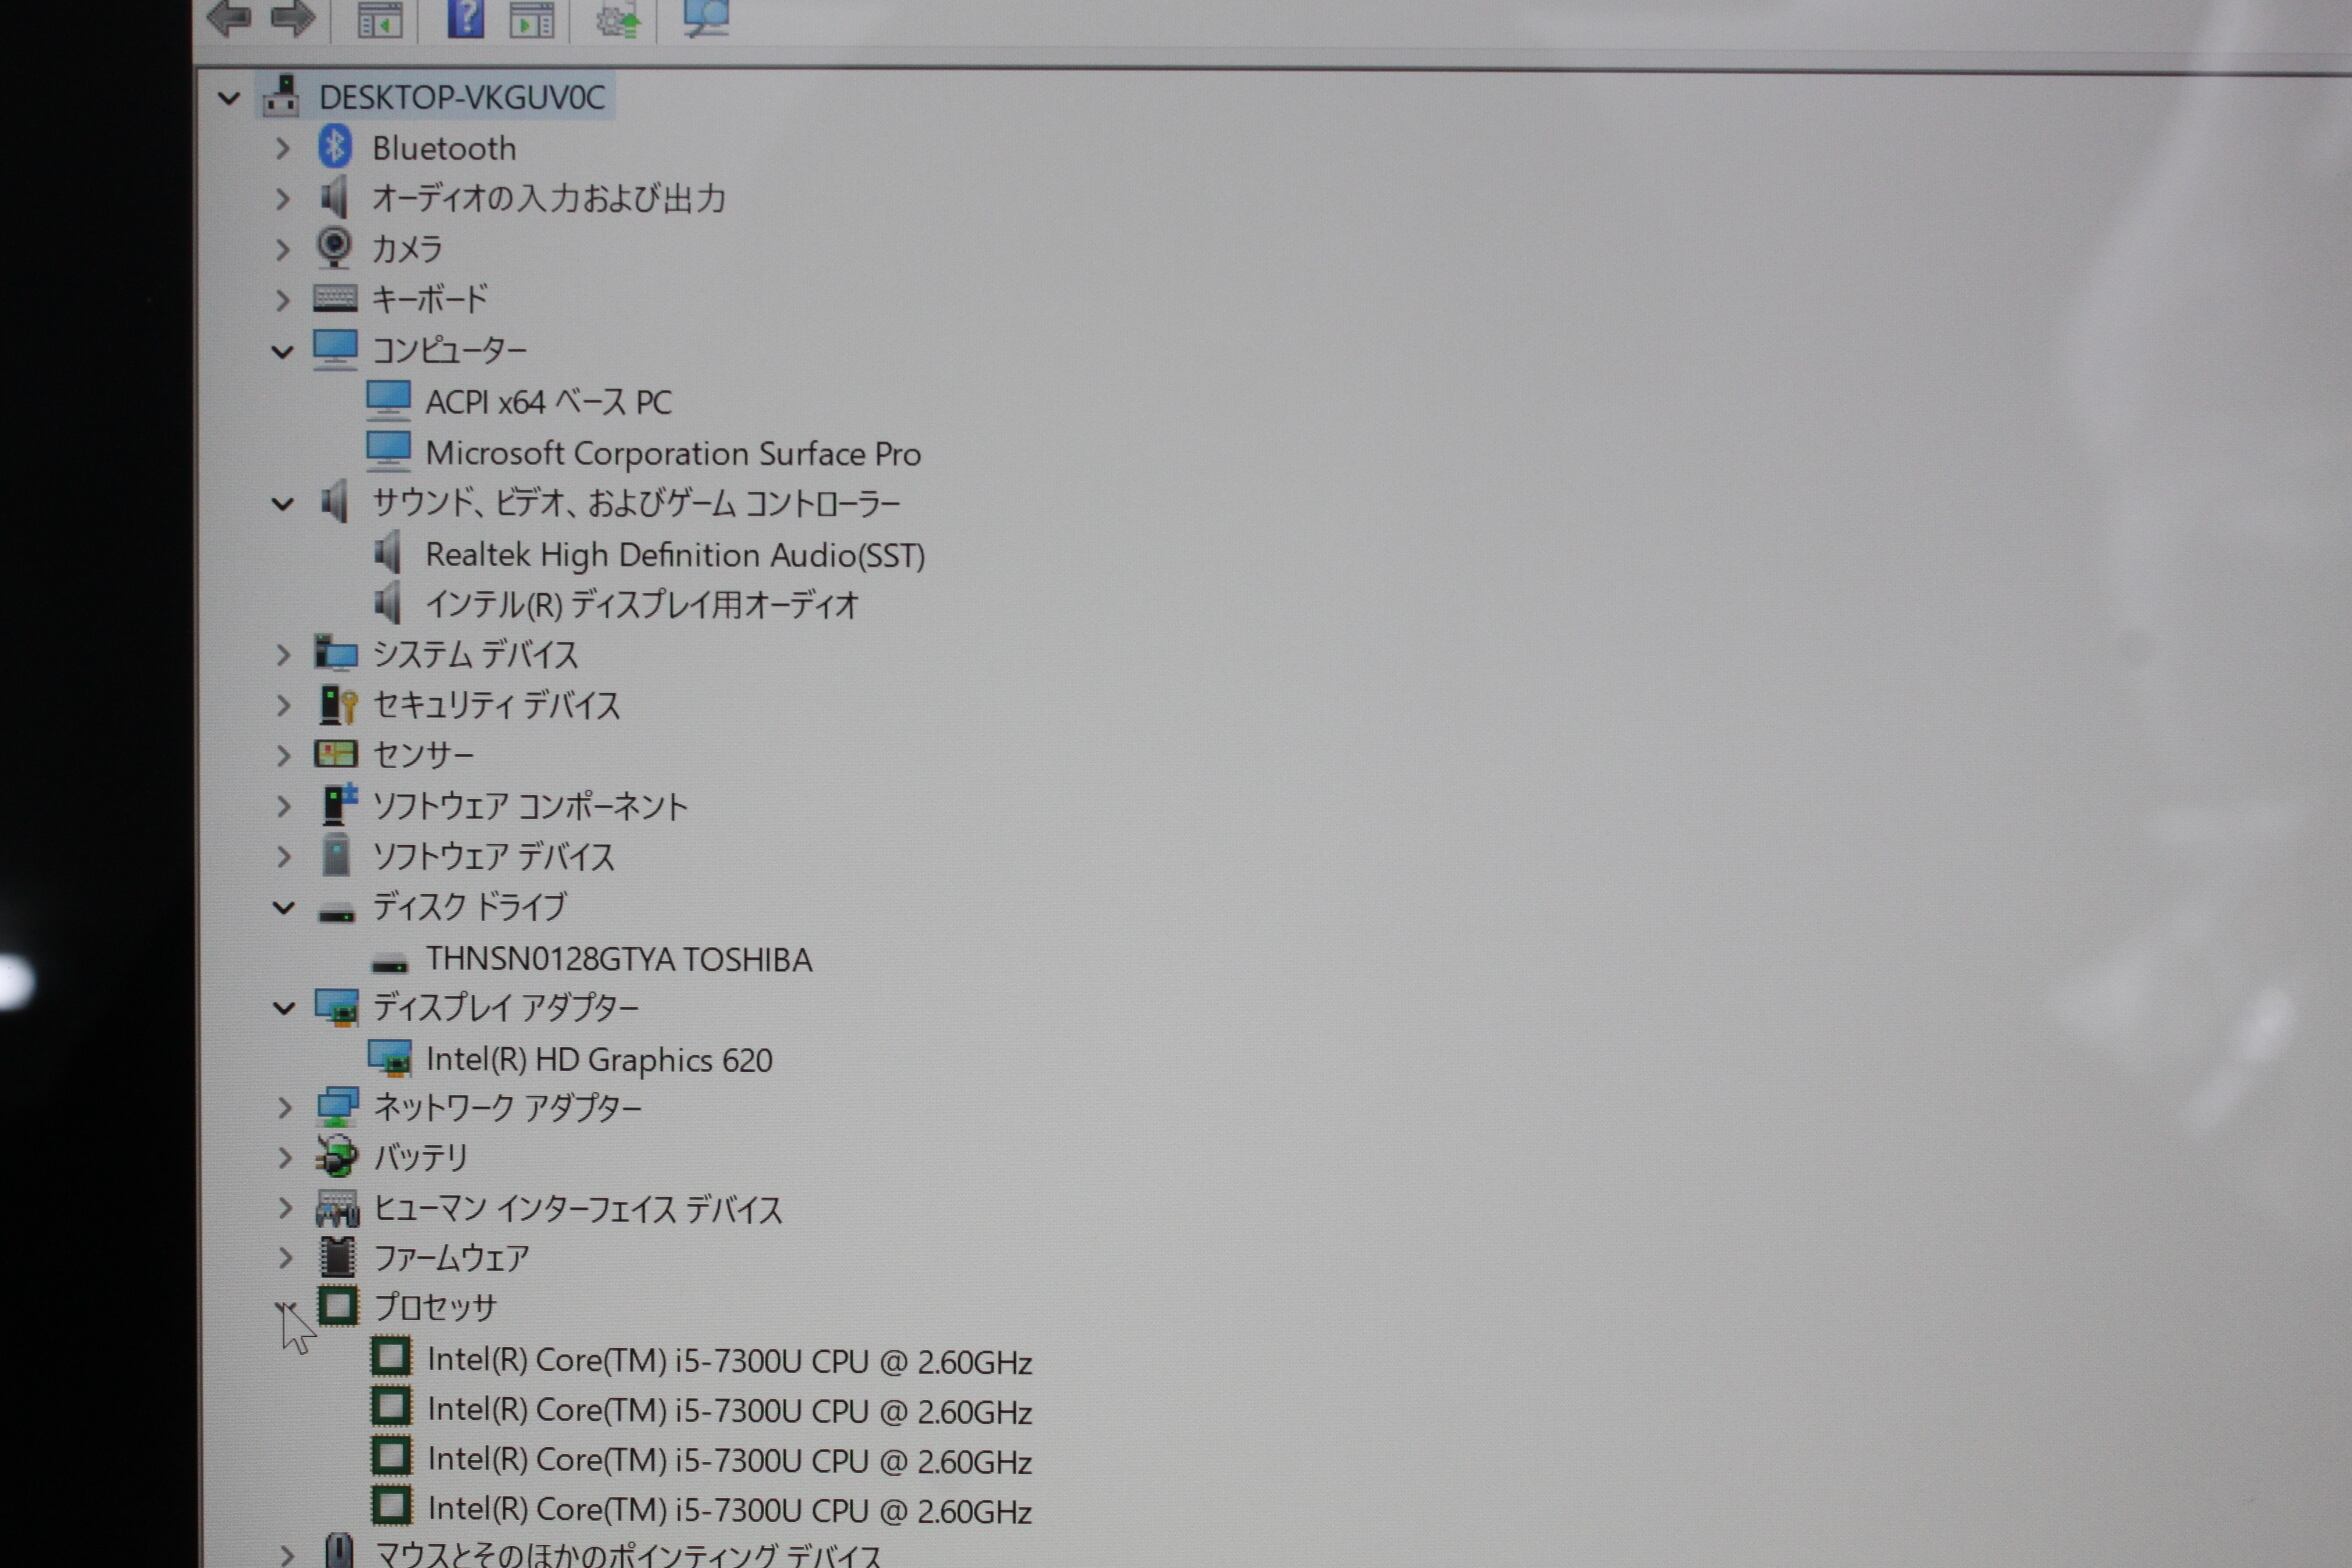This screenshot has width=2352, height=1568.
Task: Select THNSN0128GTYA TOSHIBA disk drive
Action: tap(618, 960)
